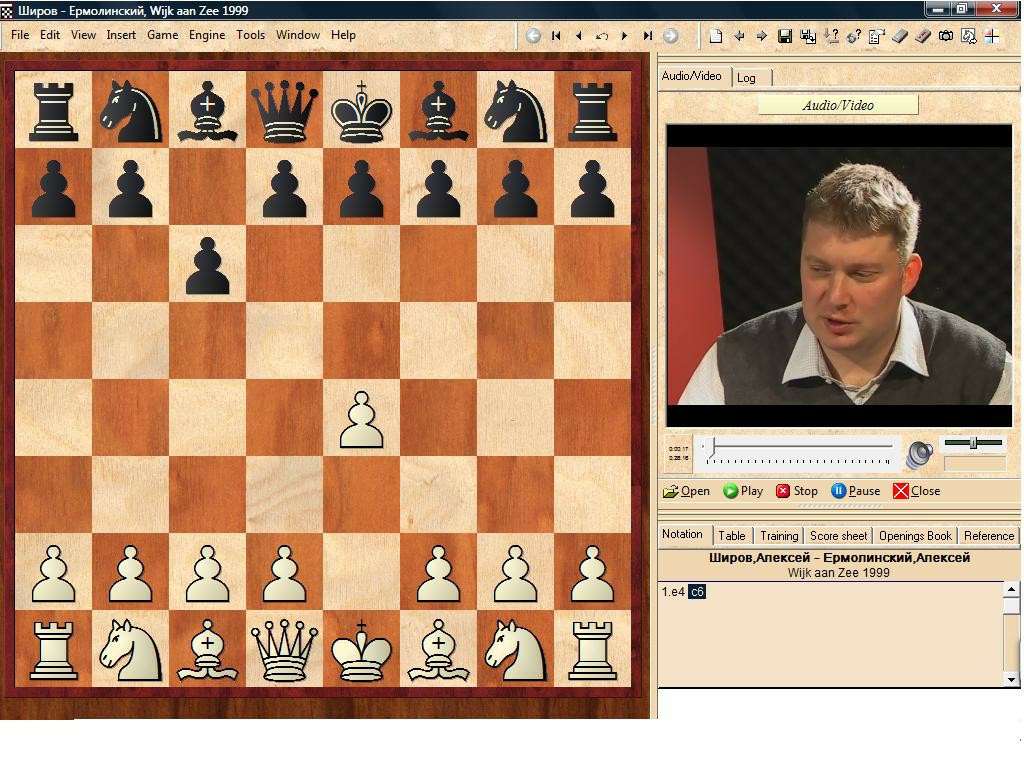This screenshot has height=768, width=1024.
Task: Select the Table tab
Action: pos(732,536)
